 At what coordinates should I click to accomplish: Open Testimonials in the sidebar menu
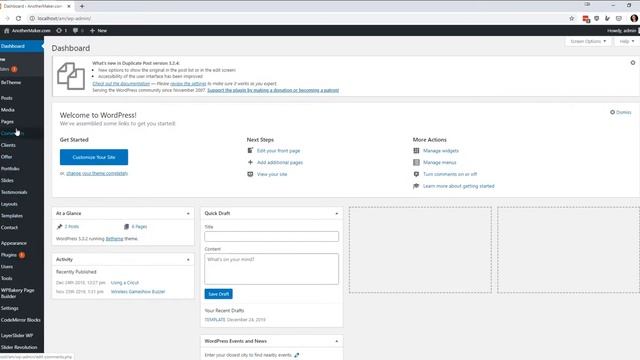point(22,192)
